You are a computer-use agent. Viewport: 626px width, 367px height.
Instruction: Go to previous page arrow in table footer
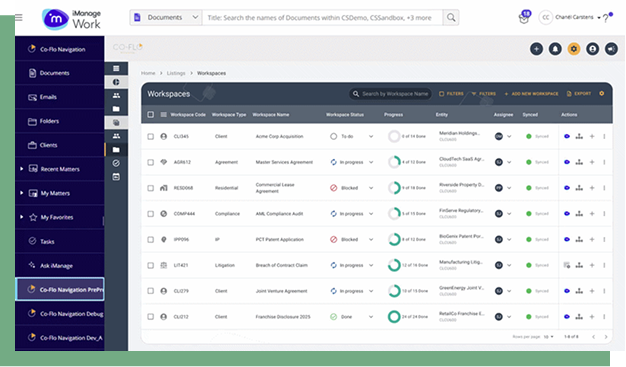click(594, 337)
